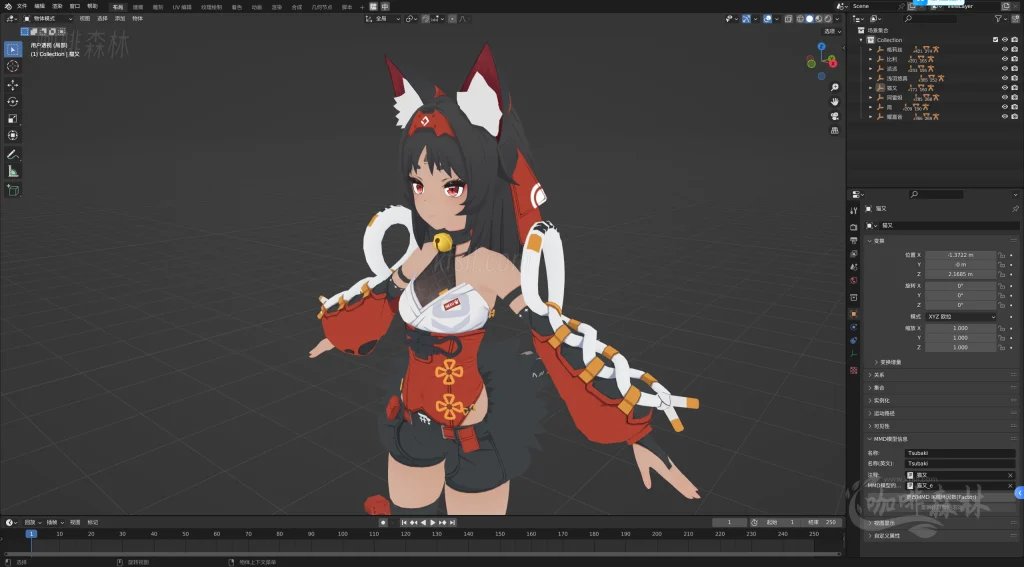Expand the 变换增量 delta transform subpanel
Image resolution: width=1024 pixels, height=567 pixels.
888,362
